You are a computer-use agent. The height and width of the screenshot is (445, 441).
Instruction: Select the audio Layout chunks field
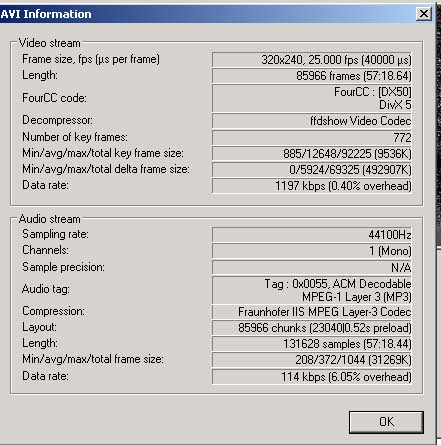click(x=312, y=328)
